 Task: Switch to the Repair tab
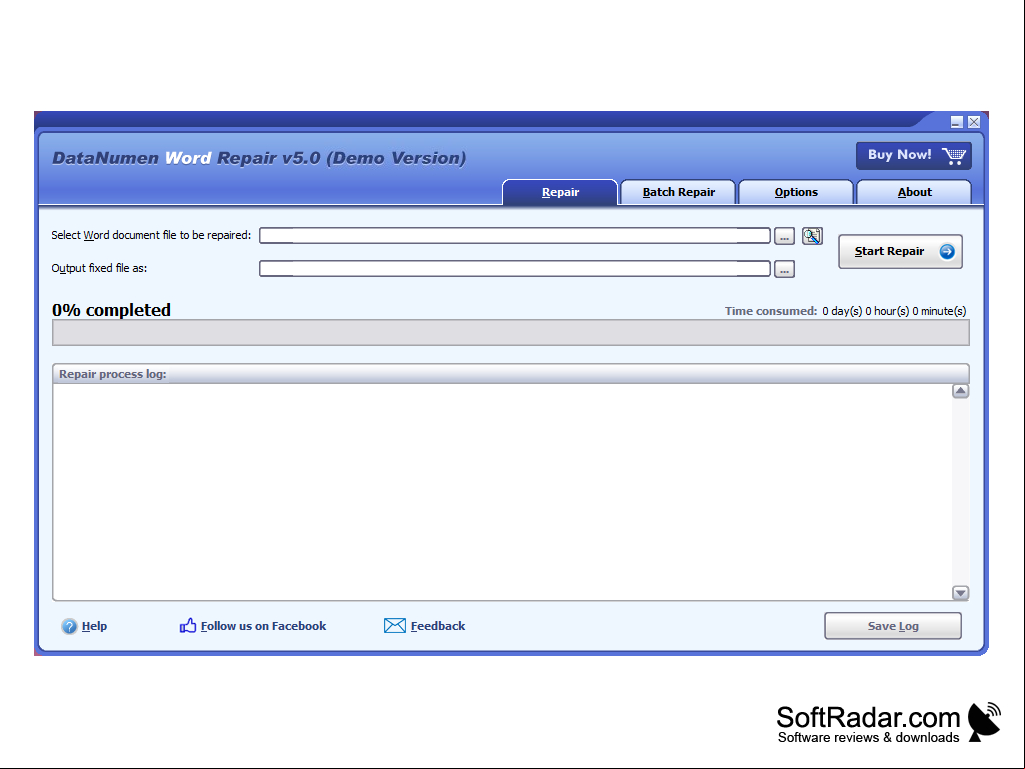pyautogui.click(x=560, y=192)
